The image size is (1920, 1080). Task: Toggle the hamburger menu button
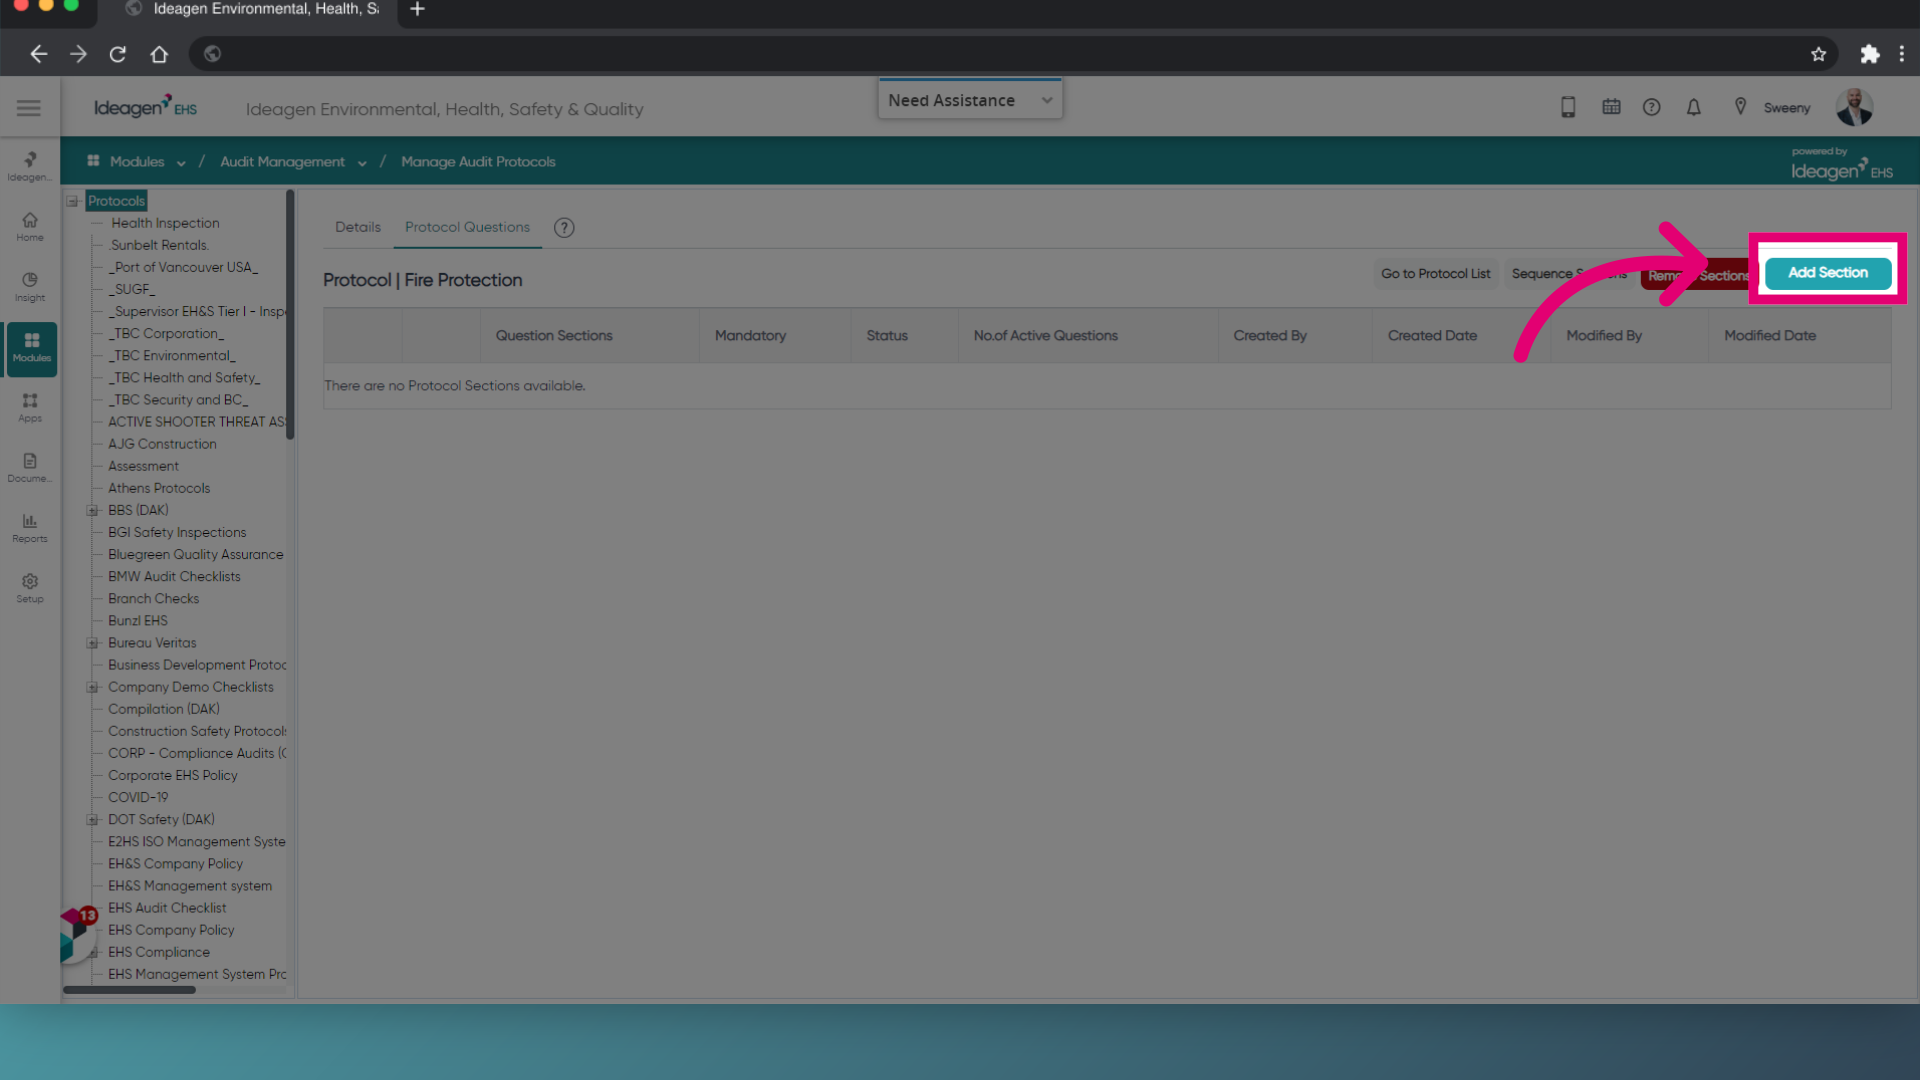[29, 108]
